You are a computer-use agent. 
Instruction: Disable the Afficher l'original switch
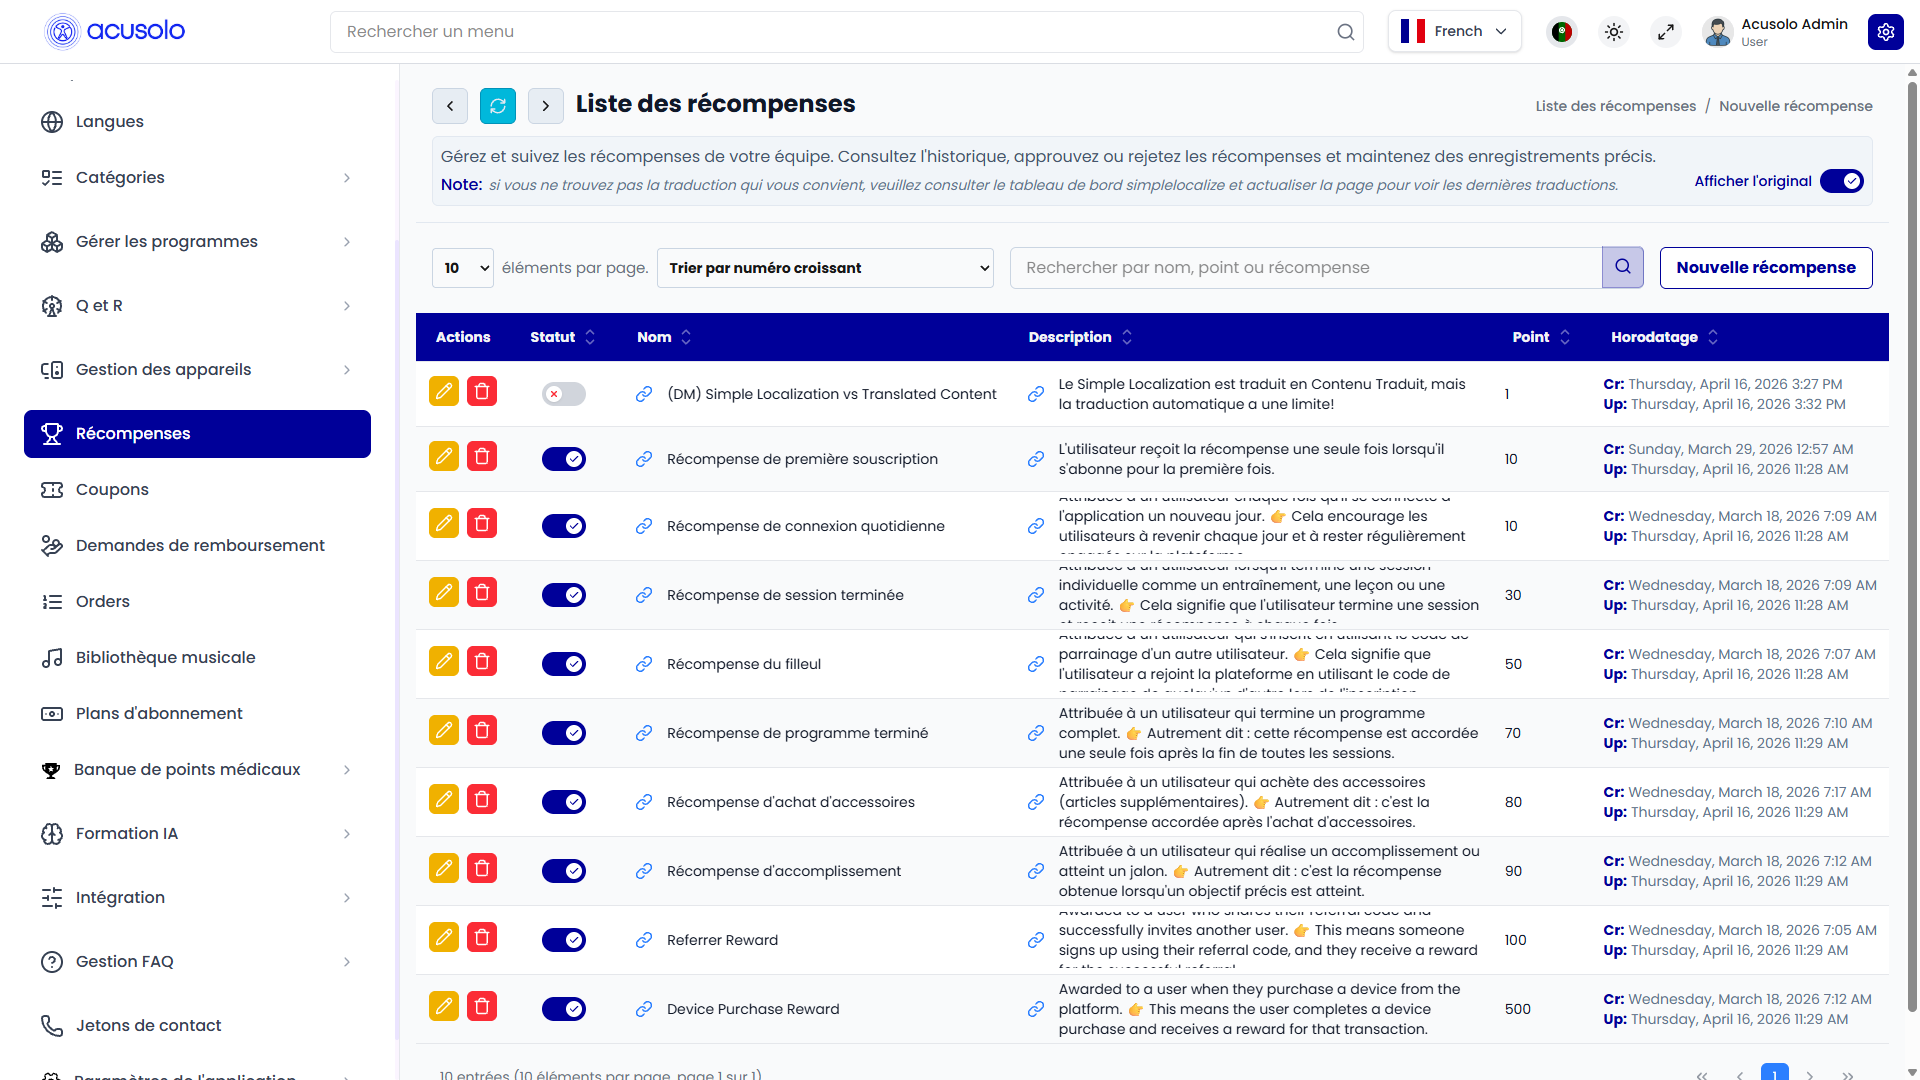(x=1842, y=181)
